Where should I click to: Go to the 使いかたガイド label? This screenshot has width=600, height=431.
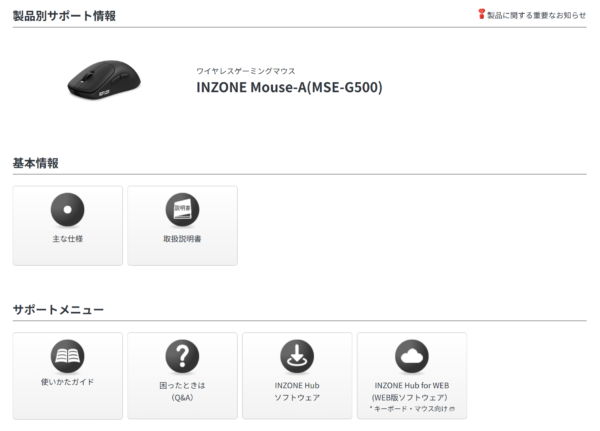tap(67, 384)
